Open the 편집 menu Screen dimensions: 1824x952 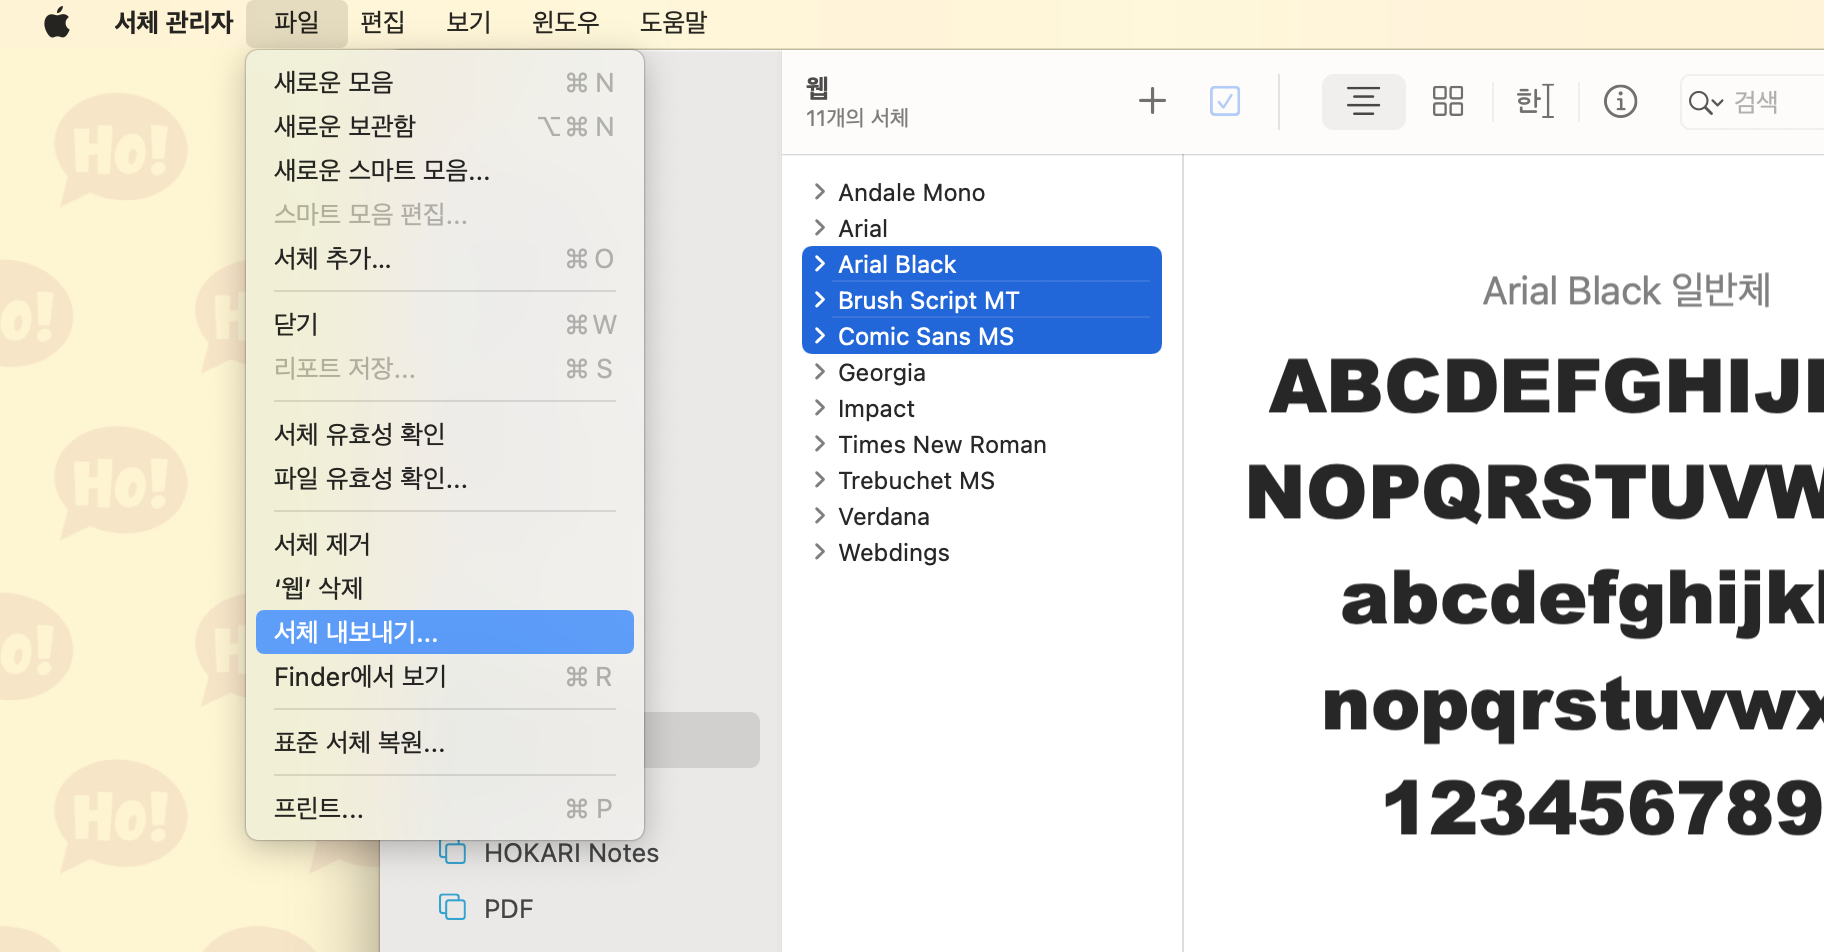(x=383, y=22)
